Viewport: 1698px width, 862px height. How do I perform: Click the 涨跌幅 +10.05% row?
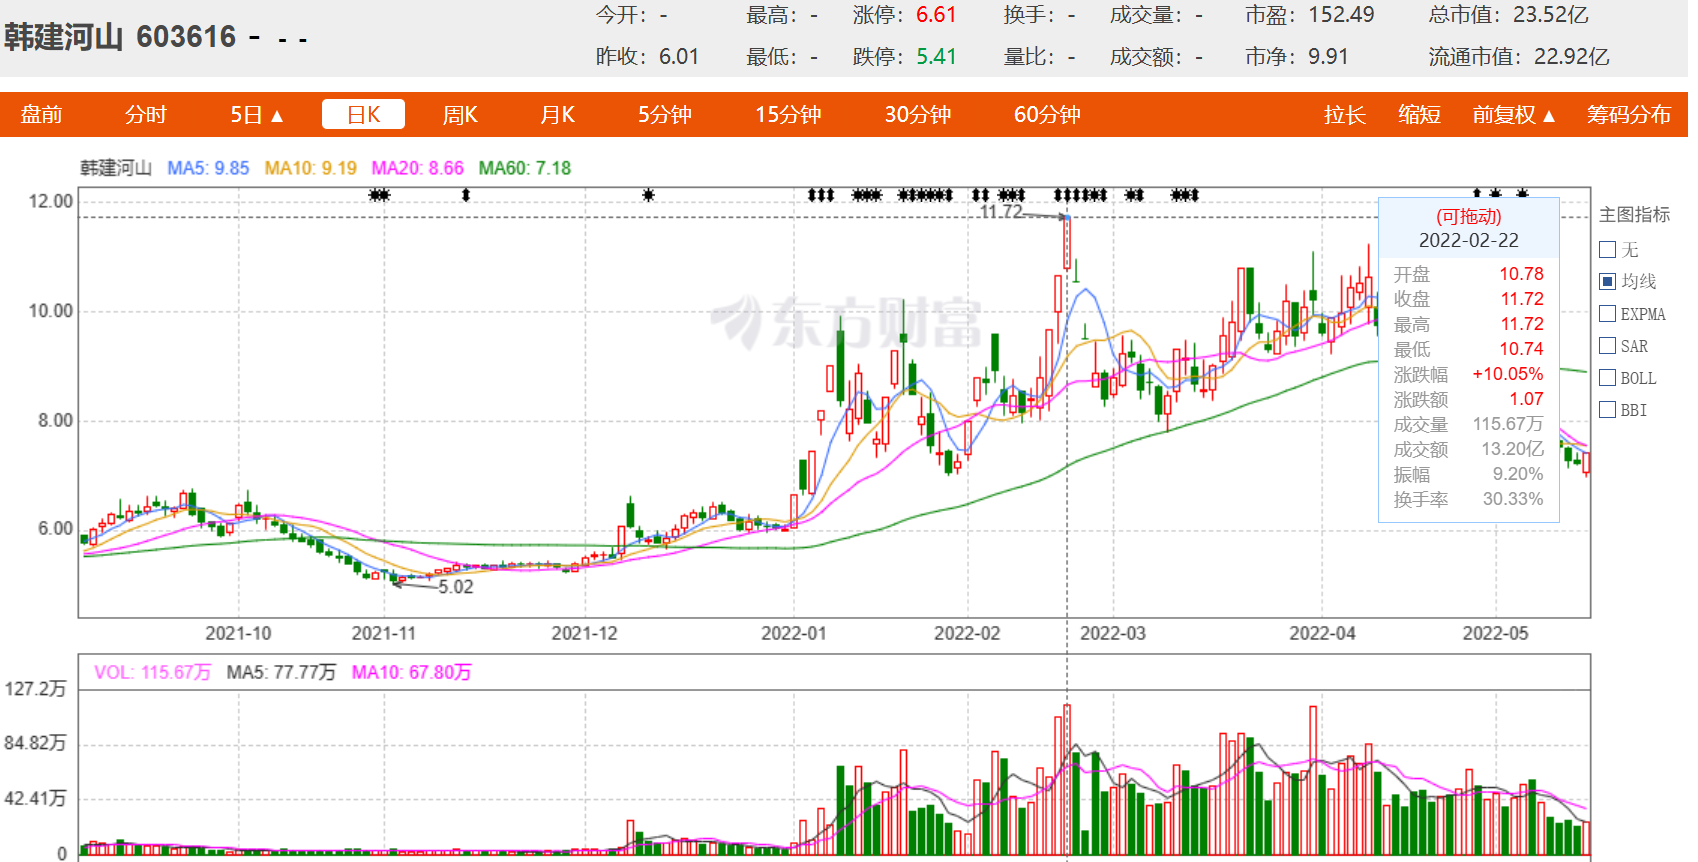point(1468,374)
